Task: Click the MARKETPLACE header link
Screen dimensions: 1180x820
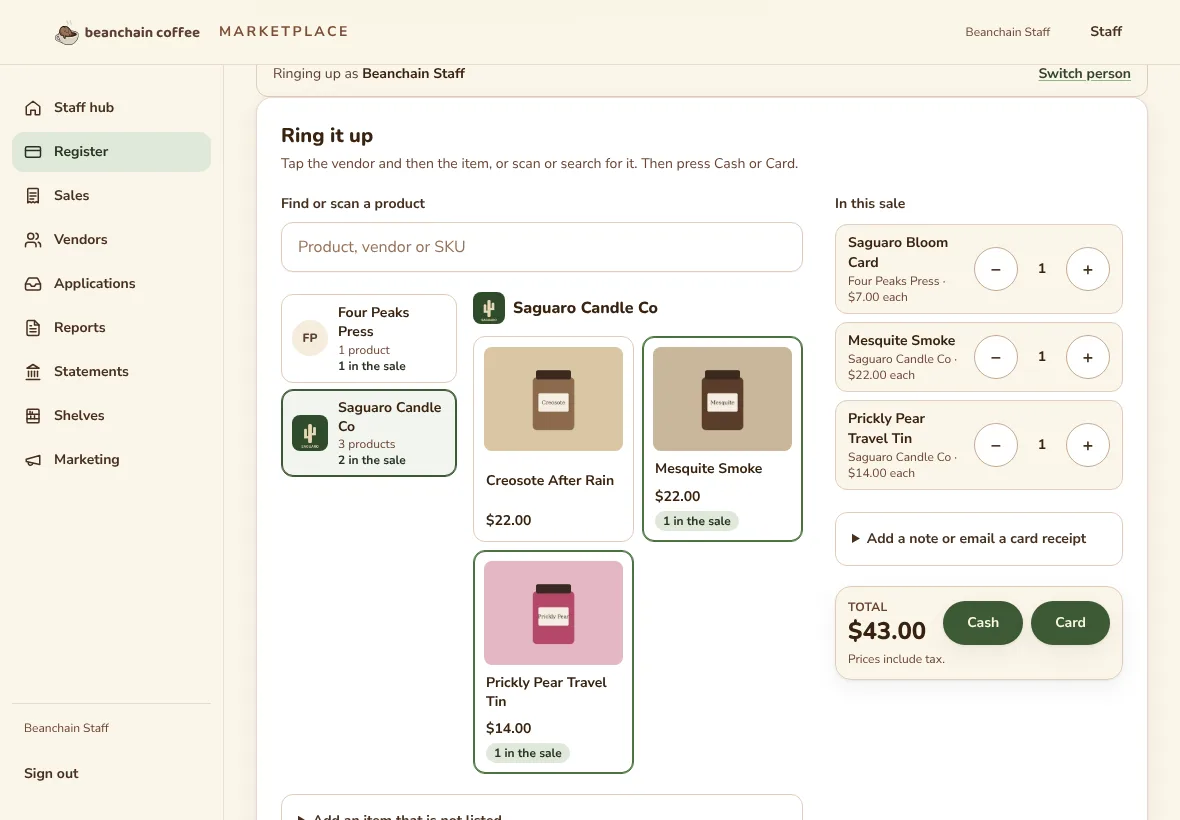Action: tap(284, 32)
